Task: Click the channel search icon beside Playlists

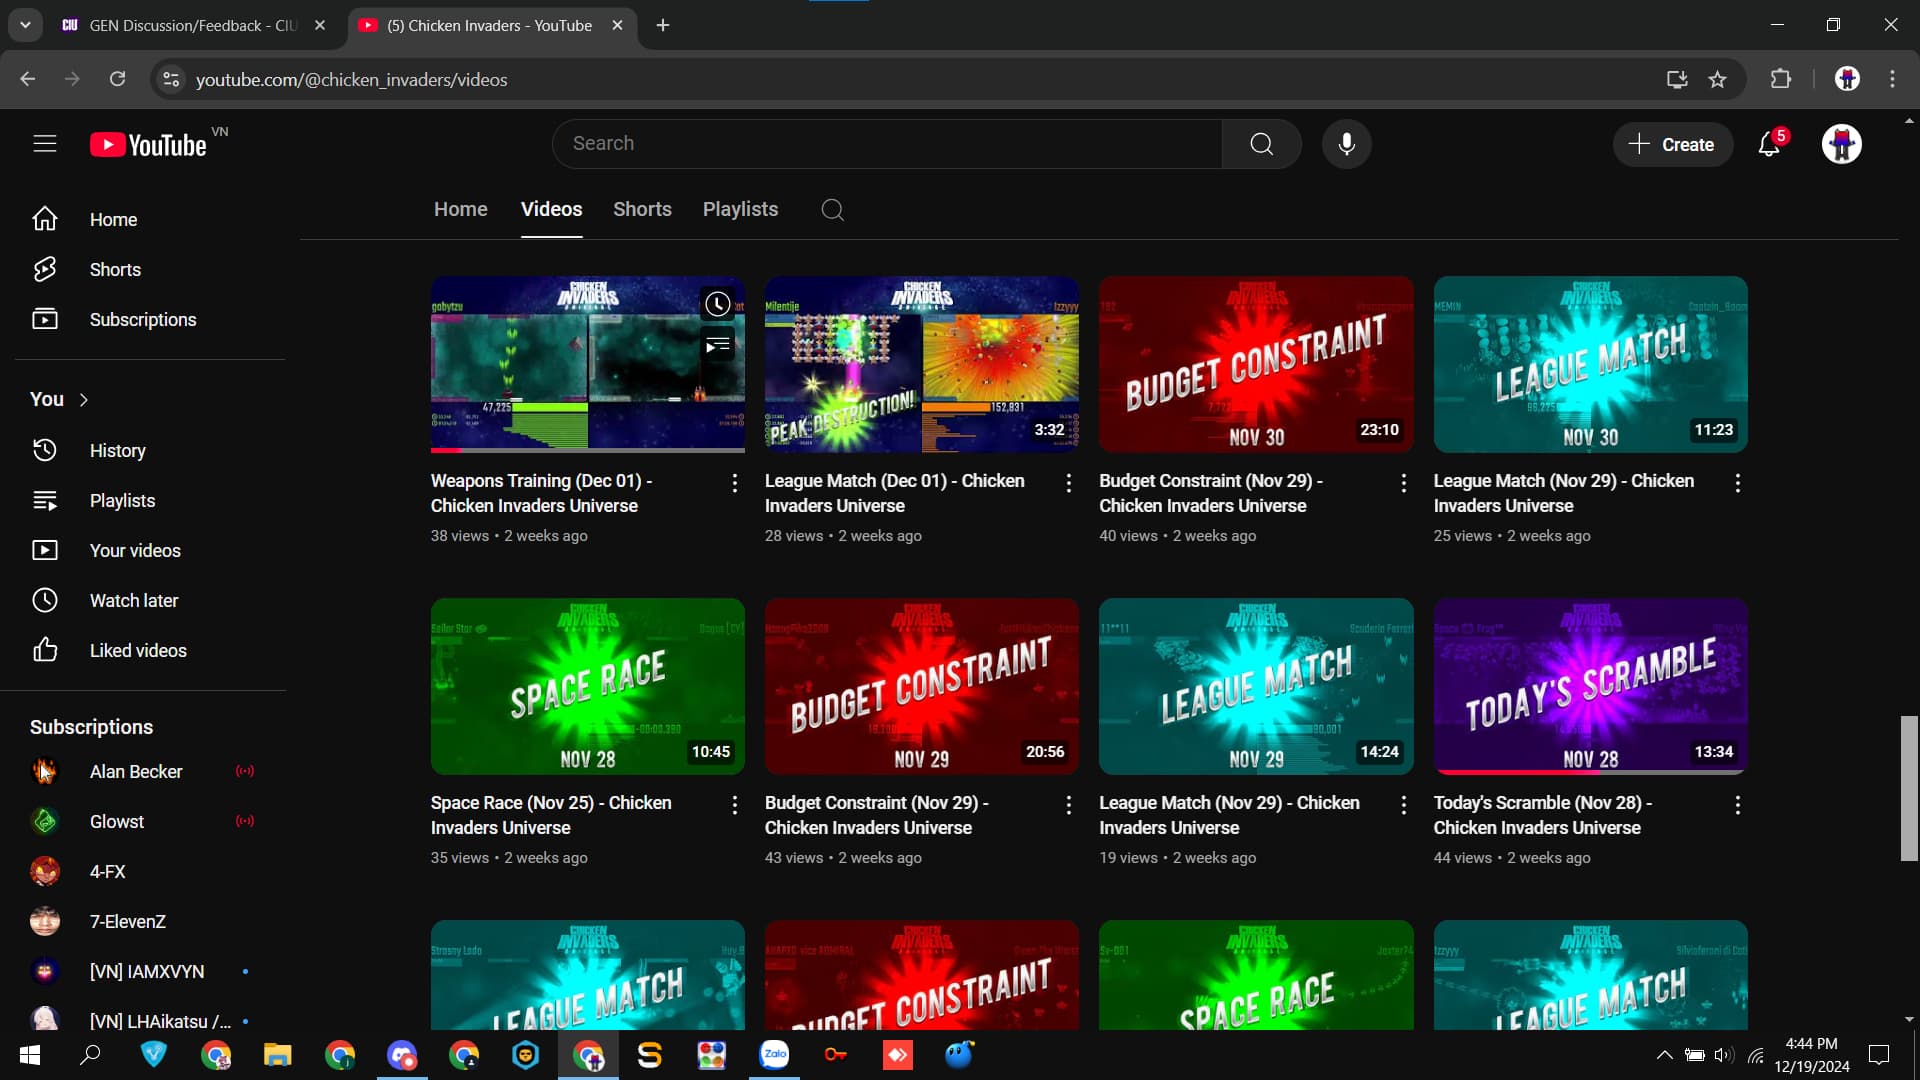Action: [832, 210]
